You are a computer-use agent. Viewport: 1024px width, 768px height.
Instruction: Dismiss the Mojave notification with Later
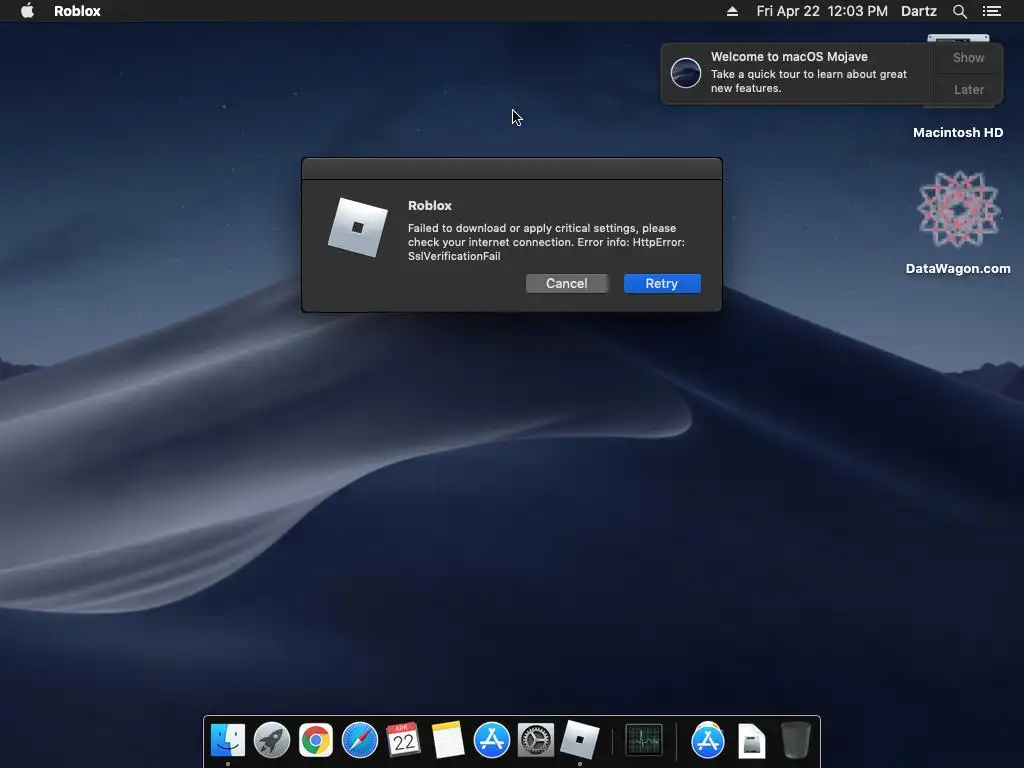968,89
